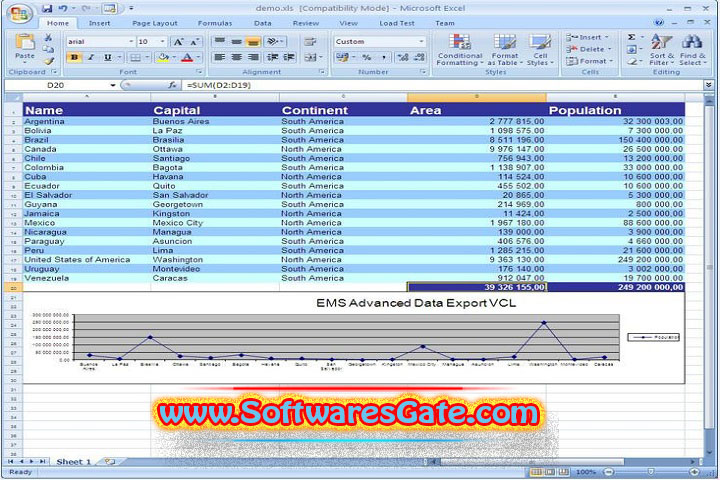Click the AutoSum sigma icon
Image resolution: width=720 pixels, height=480 pixels.
tap(632, 37)
